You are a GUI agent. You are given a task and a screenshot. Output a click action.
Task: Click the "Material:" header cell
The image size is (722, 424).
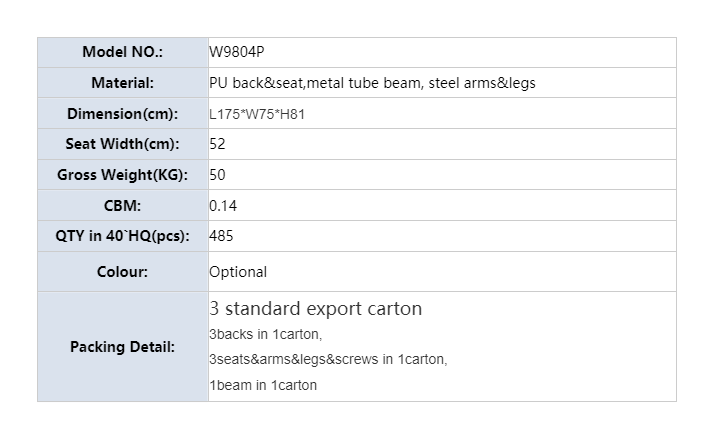tap(122, 83)
